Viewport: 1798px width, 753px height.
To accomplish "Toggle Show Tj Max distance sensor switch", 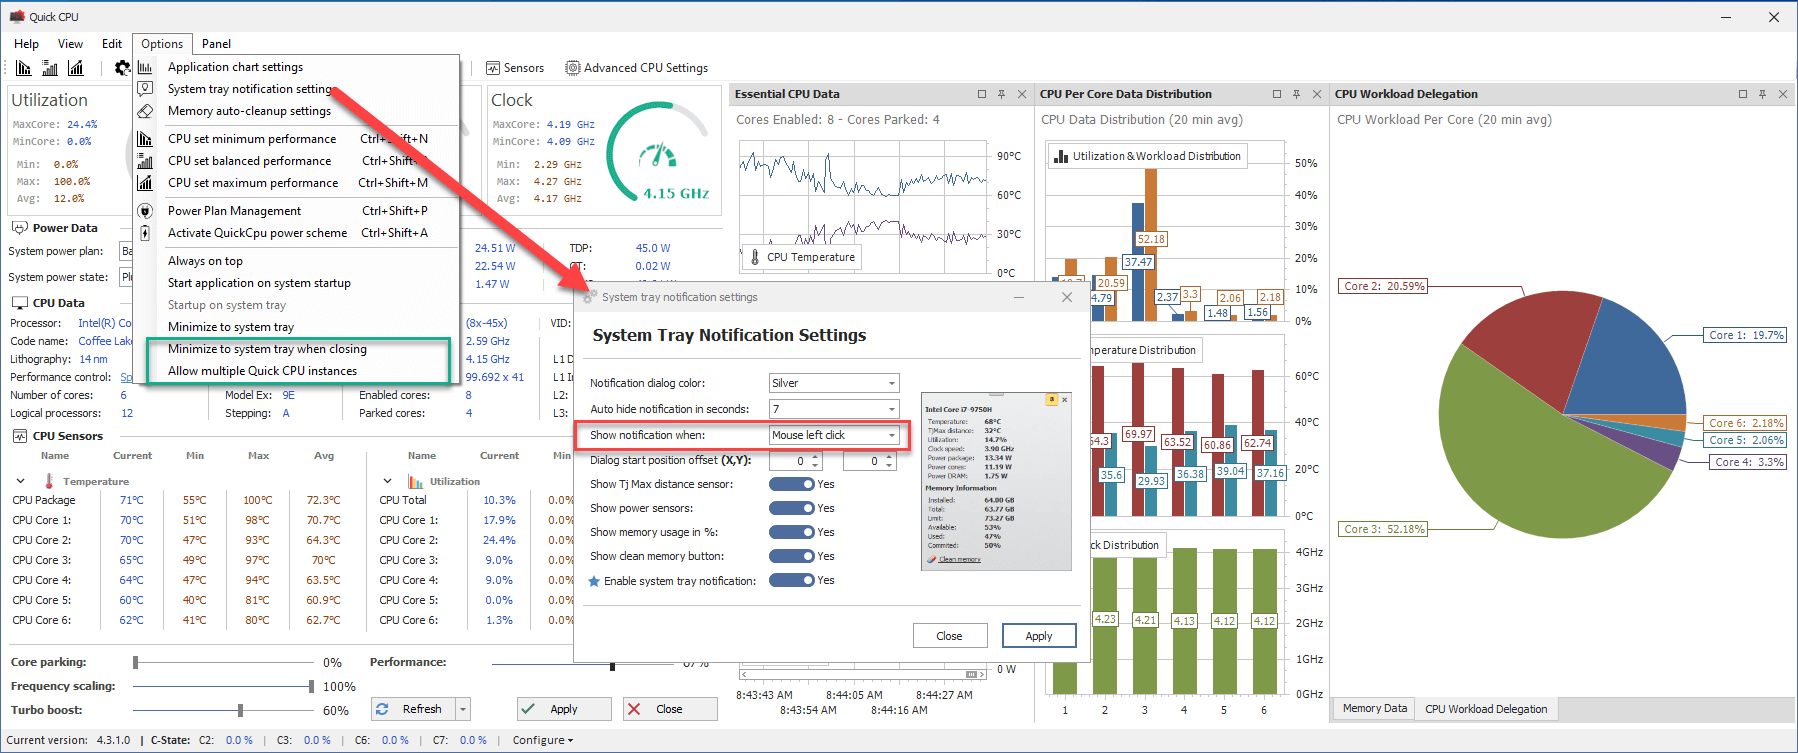I will 792,484.
